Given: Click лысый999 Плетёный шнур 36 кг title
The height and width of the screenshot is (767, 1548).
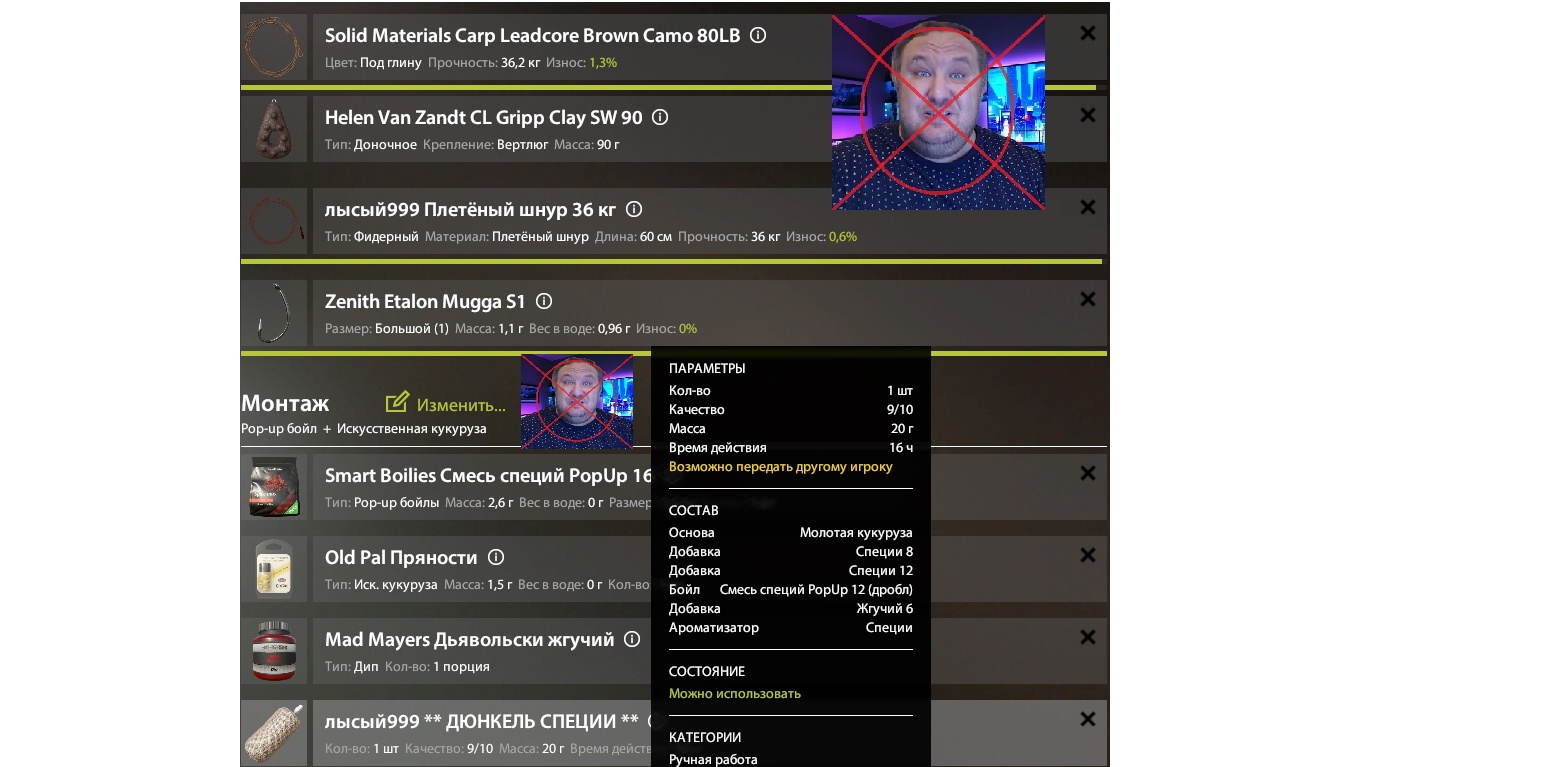Looking at the screenshot, I should coord(470,209).
